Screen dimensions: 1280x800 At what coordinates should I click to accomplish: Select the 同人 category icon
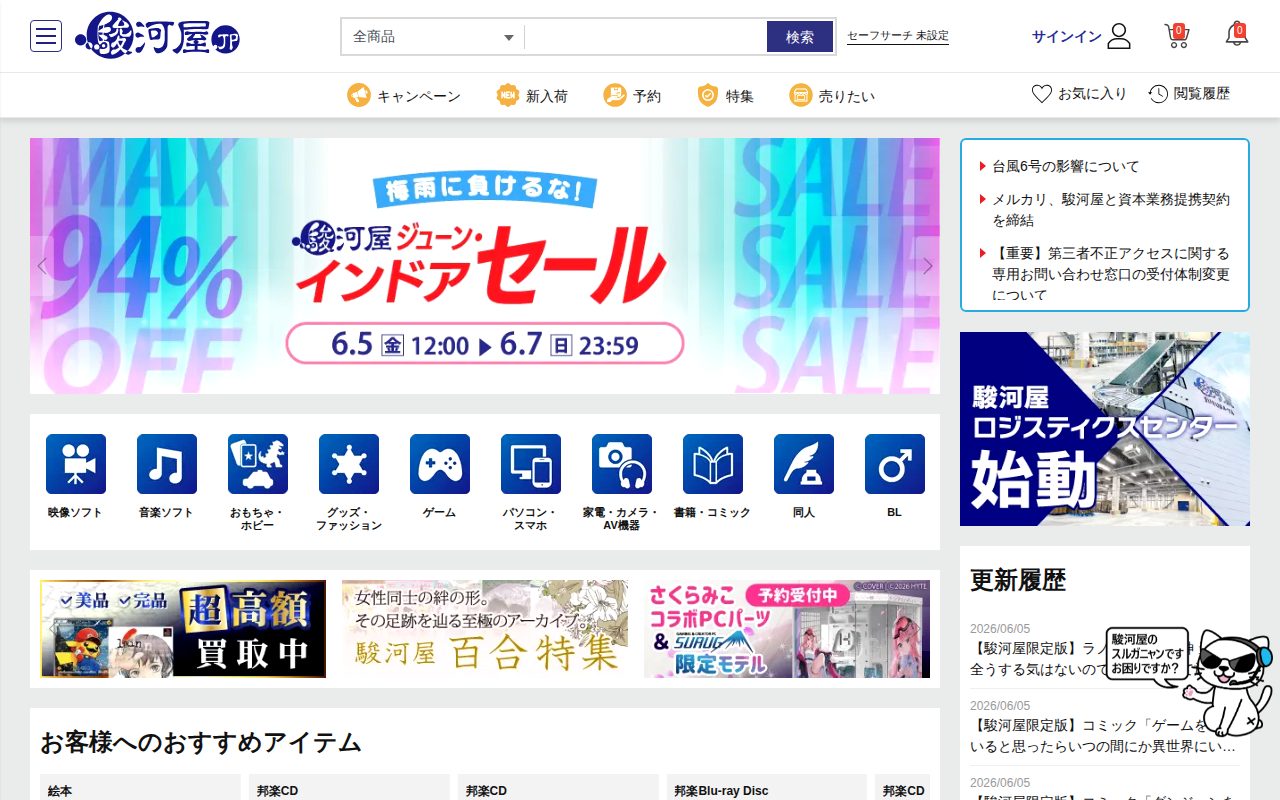(804, 464)
